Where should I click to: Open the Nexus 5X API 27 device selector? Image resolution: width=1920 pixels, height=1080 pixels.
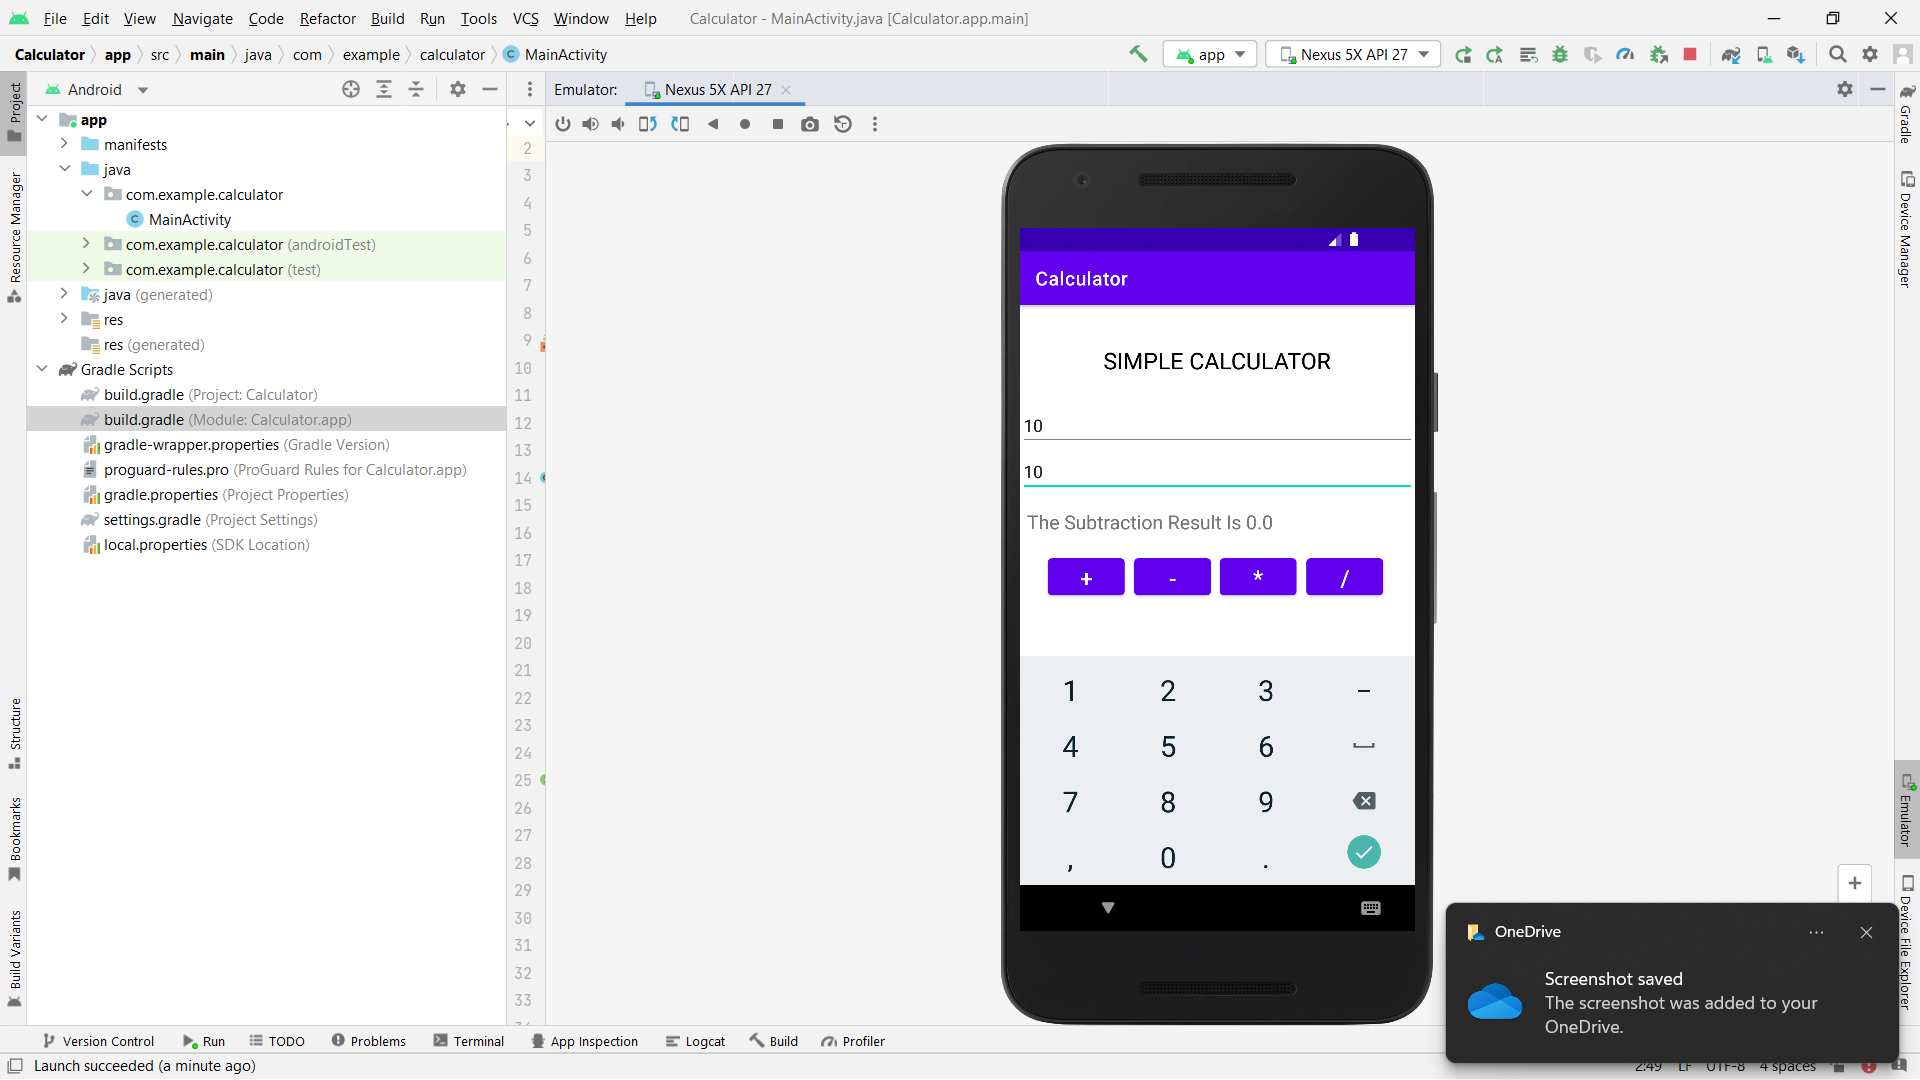pyautogui.click(x=1353, y=54)
